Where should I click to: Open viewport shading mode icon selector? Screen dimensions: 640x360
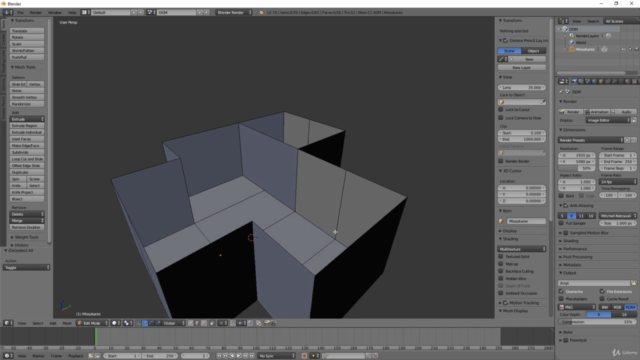(116, 323)
